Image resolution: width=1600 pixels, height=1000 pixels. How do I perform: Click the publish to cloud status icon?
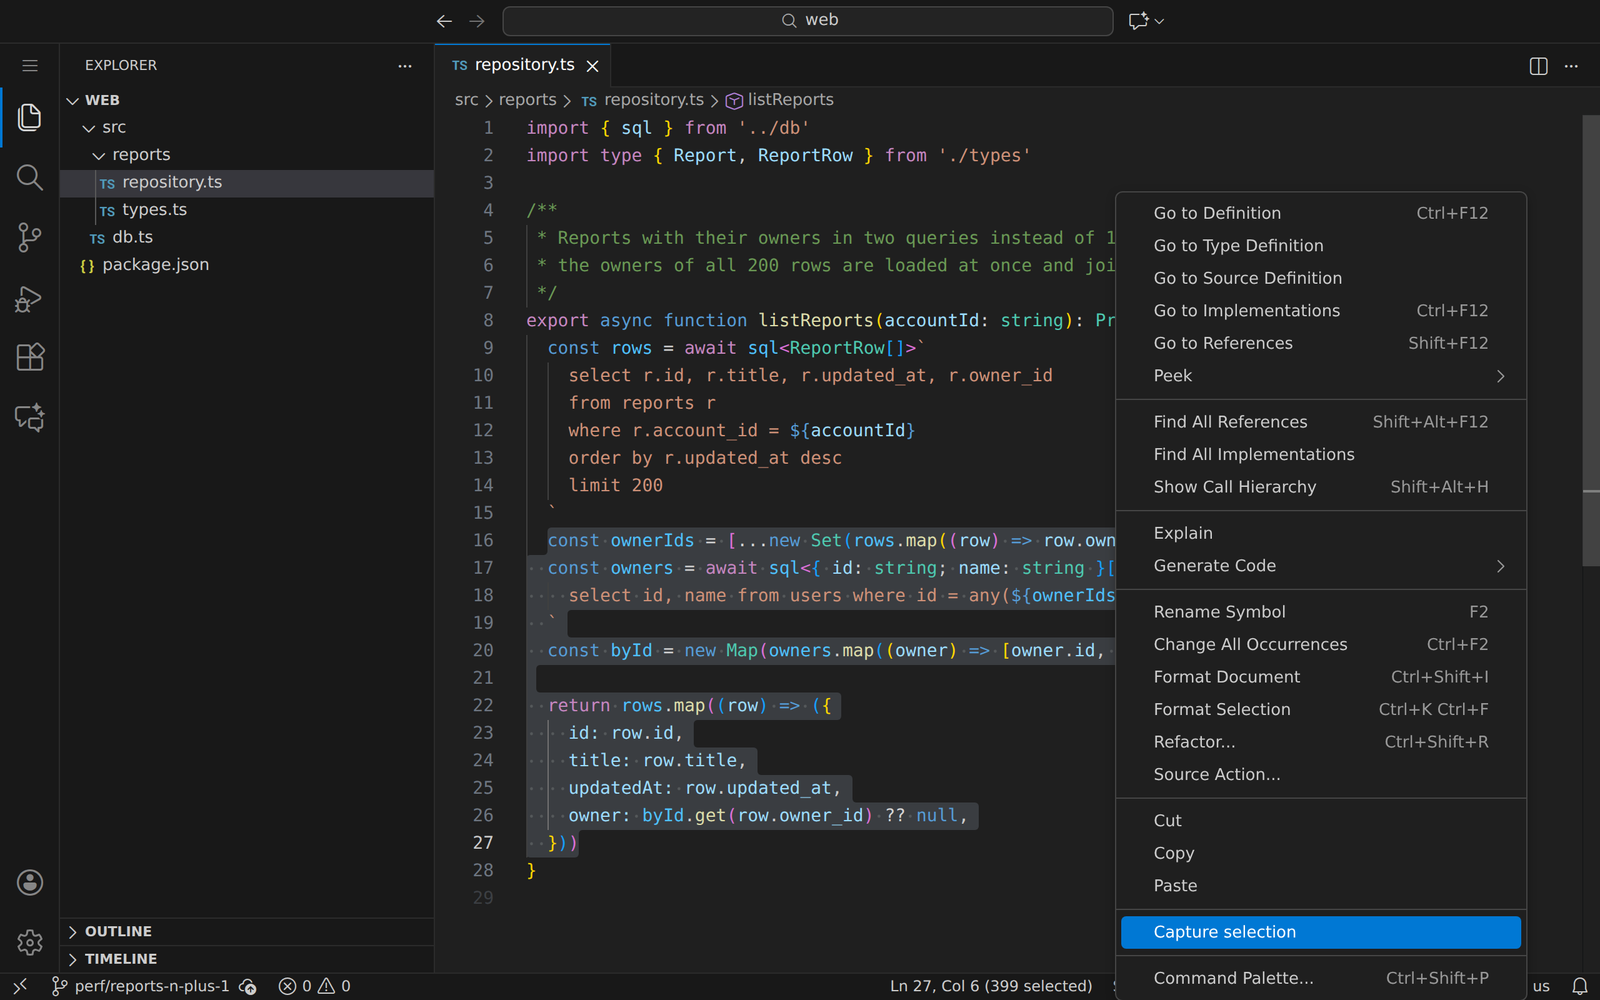click(248, 987)
